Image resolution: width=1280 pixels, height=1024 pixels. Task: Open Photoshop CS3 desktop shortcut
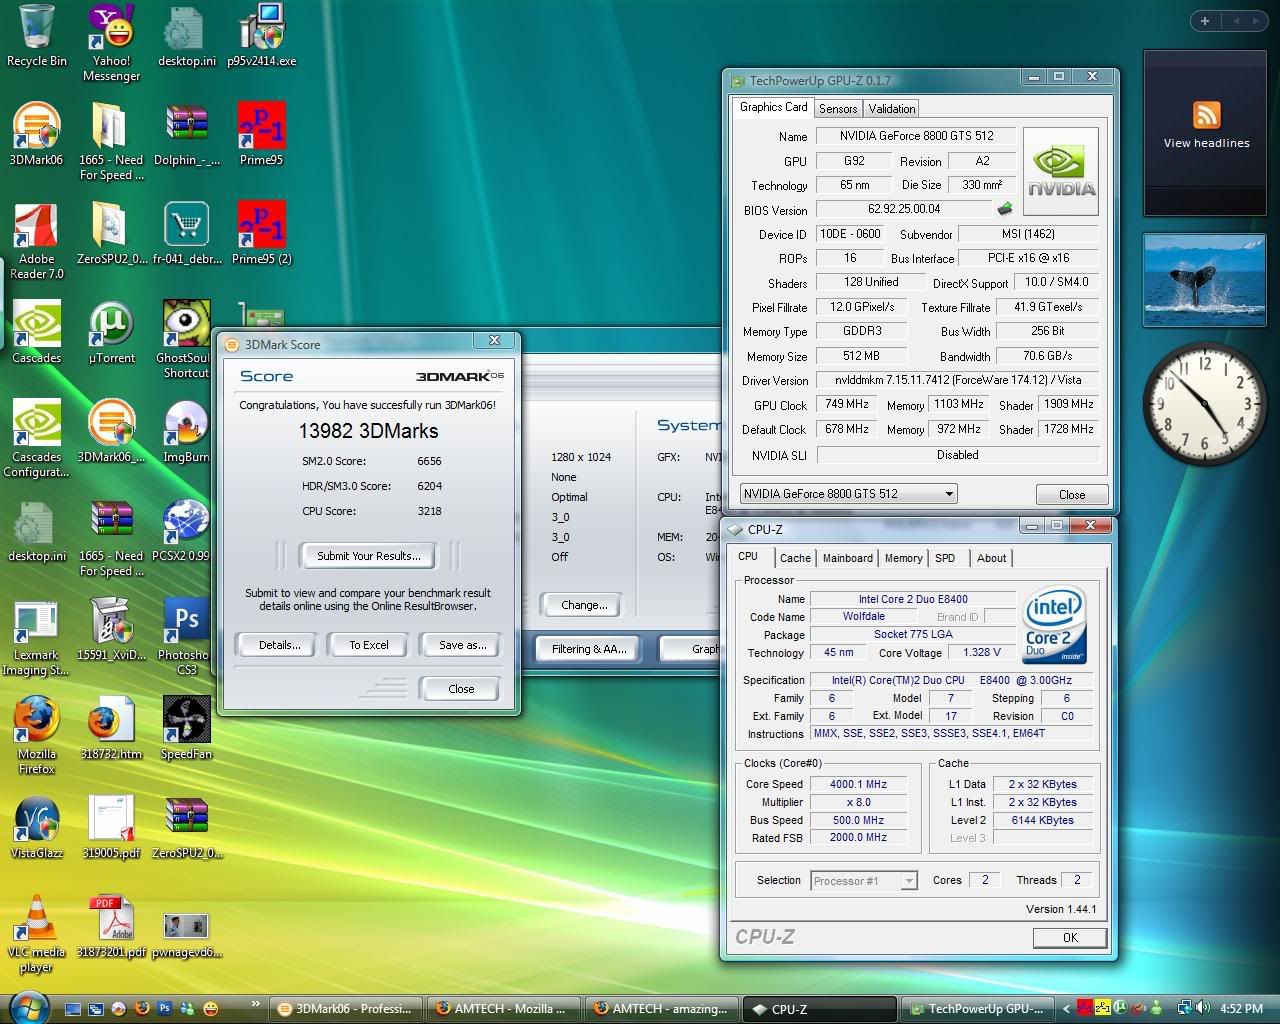185,637
